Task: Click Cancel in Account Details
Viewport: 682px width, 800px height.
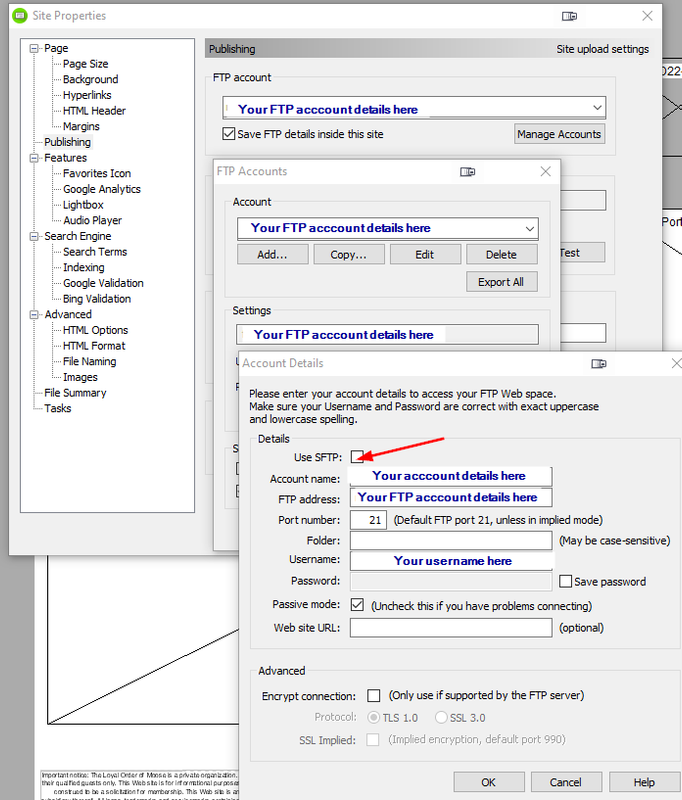Action: click(x=566, y=782)
